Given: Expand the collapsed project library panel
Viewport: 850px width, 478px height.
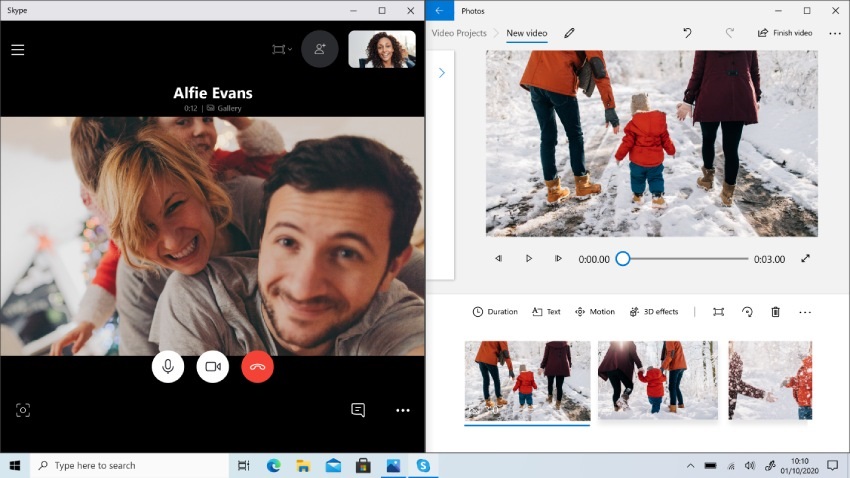Looking at the screenshot, I should (441, 73).
